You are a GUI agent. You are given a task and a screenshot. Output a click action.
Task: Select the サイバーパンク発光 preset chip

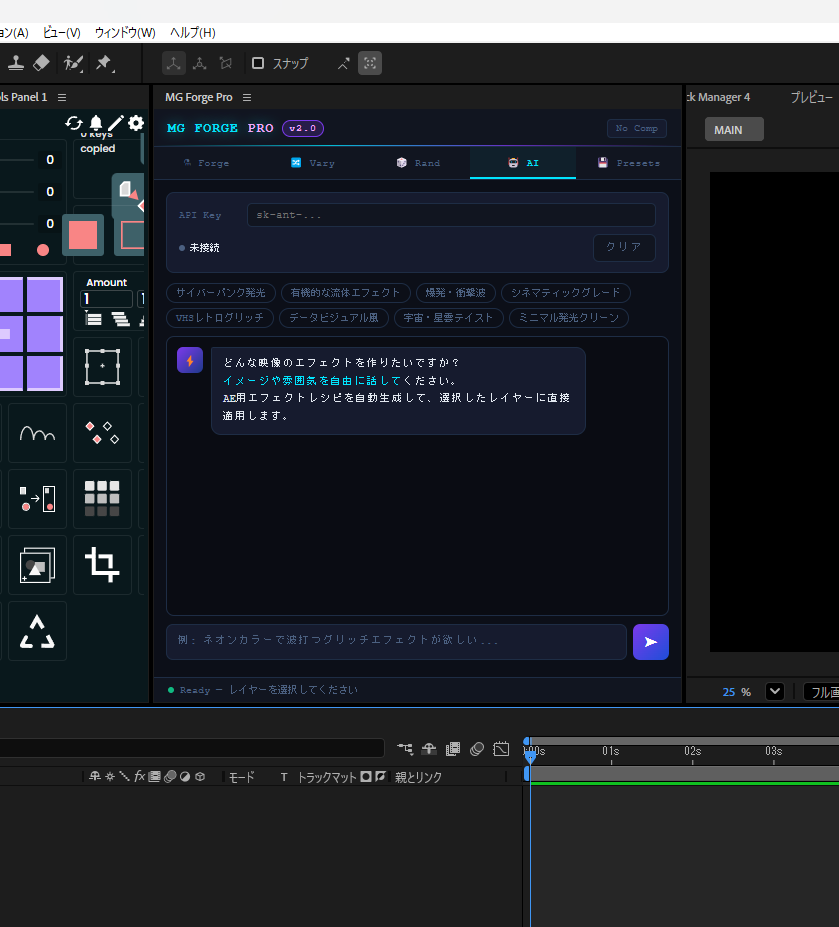point(221,293)
